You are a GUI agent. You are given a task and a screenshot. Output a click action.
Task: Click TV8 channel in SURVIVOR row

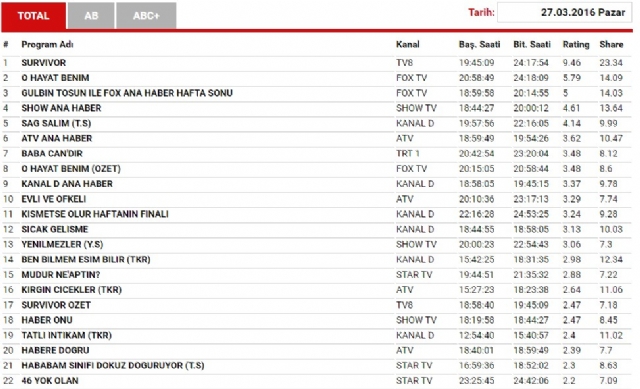(x=404, y=63)
